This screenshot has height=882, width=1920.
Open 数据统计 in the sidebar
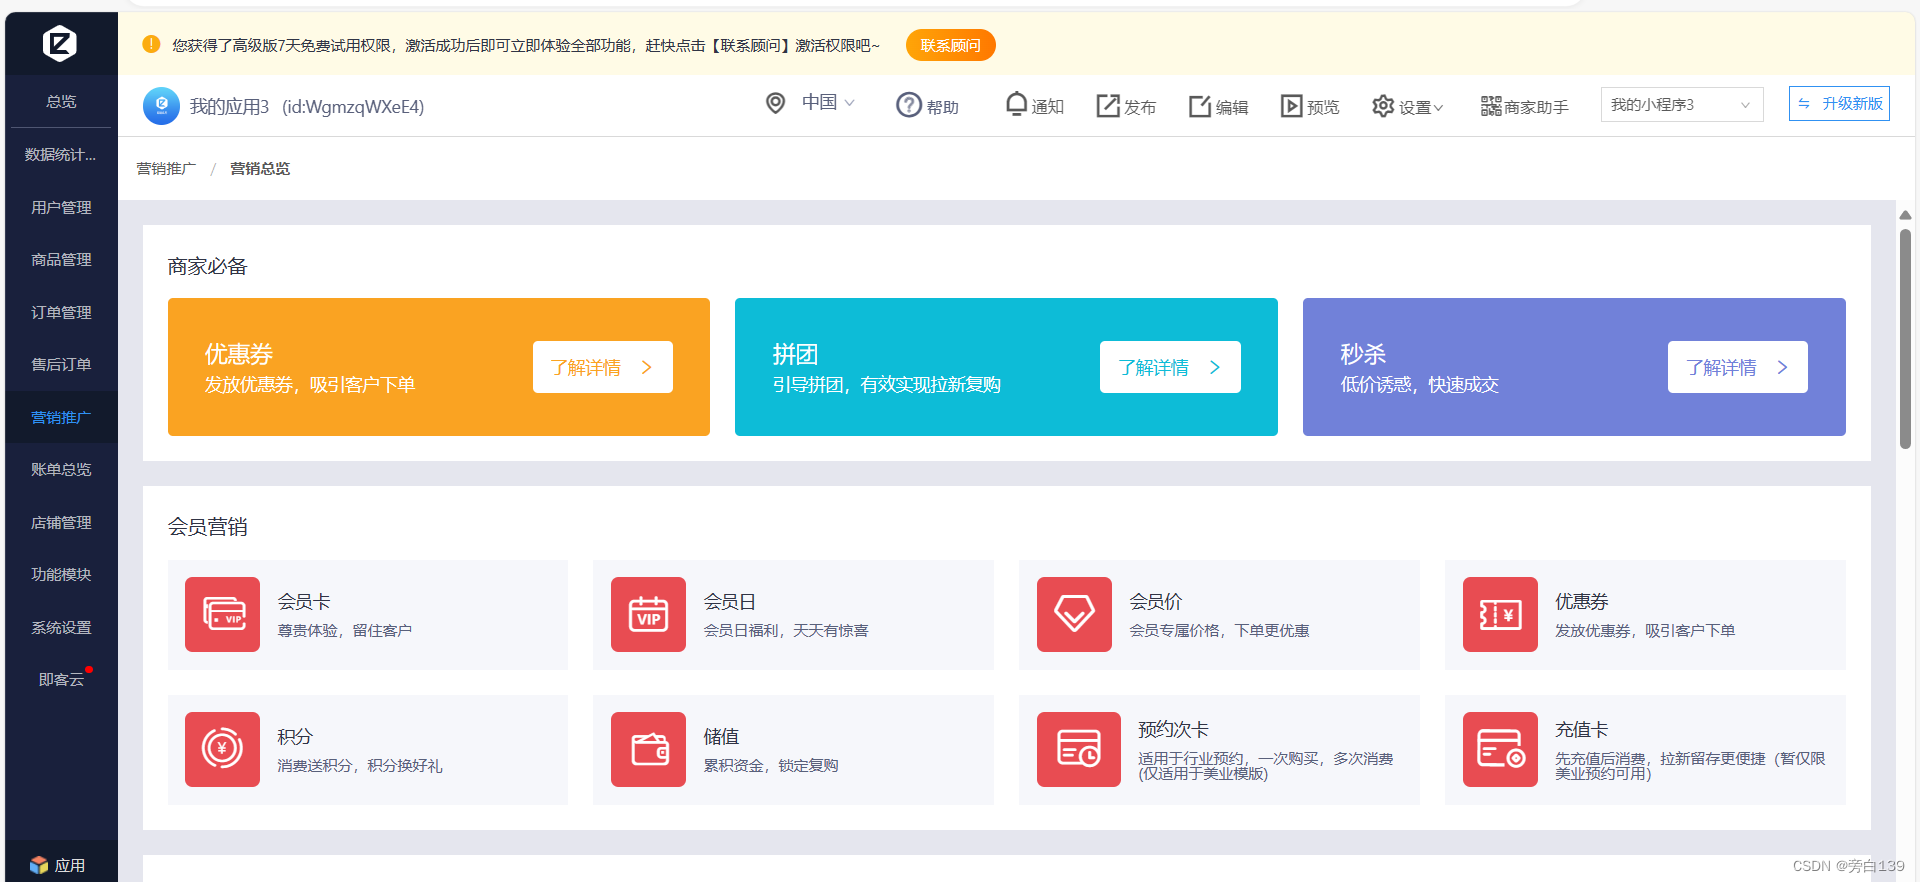click(61, 154)
